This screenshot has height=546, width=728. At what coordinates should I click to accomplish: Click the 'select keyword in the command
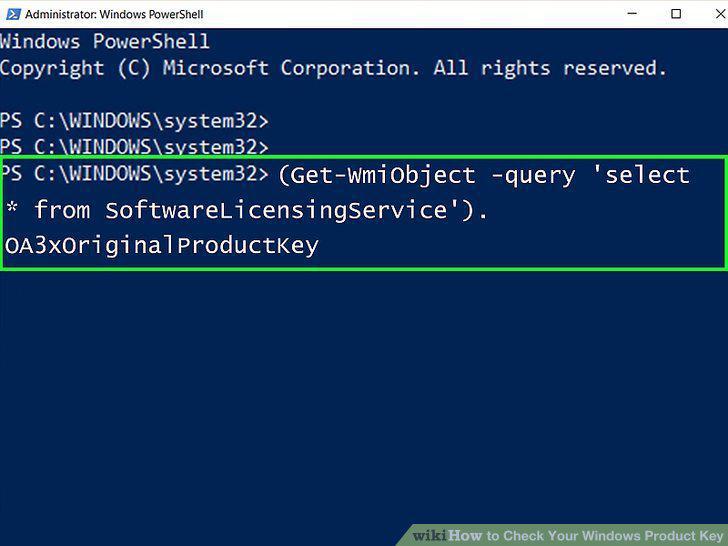(x=641, y=175)
